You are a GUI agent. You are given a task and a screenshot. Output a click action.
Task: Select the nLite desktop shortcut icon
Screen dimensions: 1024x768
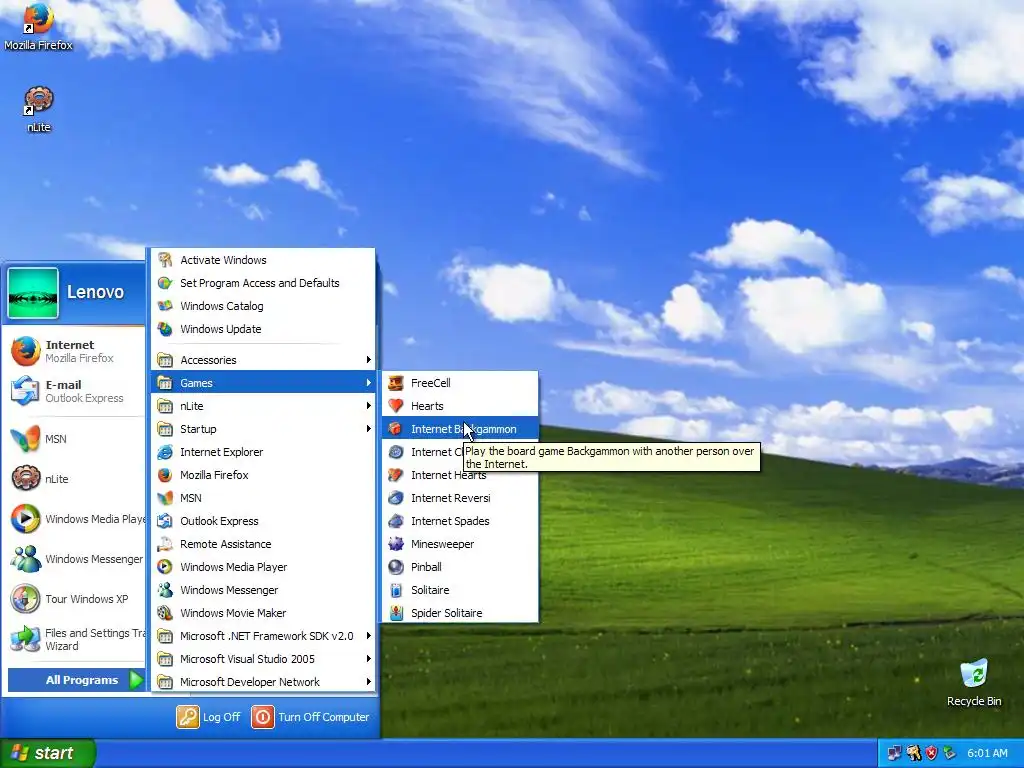(39, 101)
